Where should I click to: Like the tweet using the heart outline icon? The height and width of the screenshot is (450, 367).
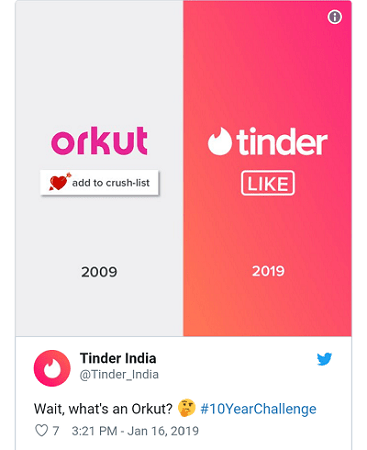[41, 430]
